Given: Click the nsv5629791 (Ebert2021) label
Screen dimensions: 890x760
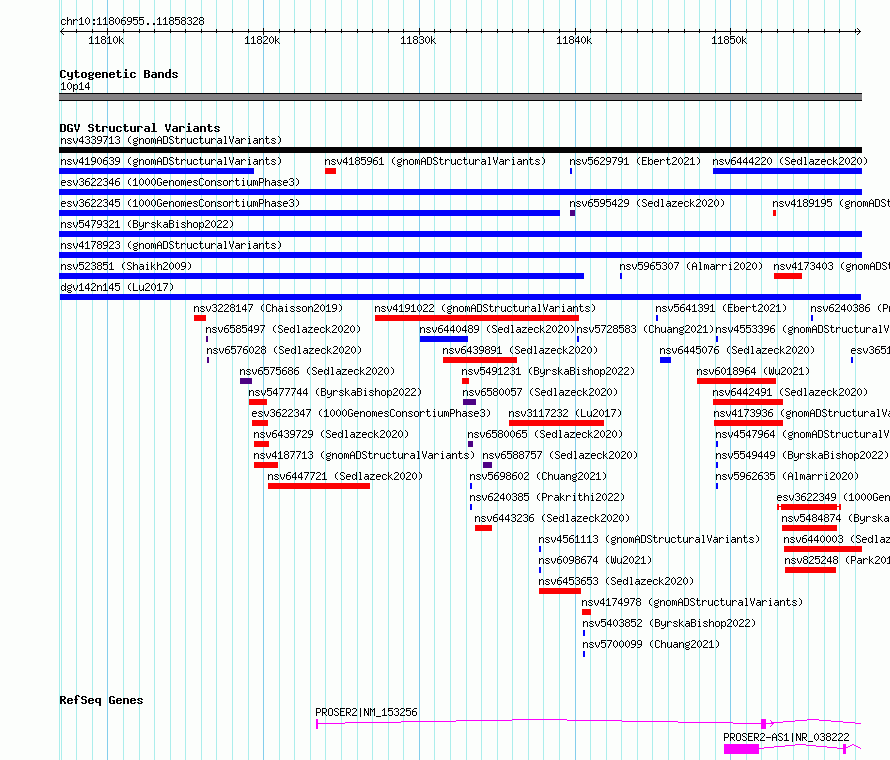Looking at the screenshot, I should [635, 161].
